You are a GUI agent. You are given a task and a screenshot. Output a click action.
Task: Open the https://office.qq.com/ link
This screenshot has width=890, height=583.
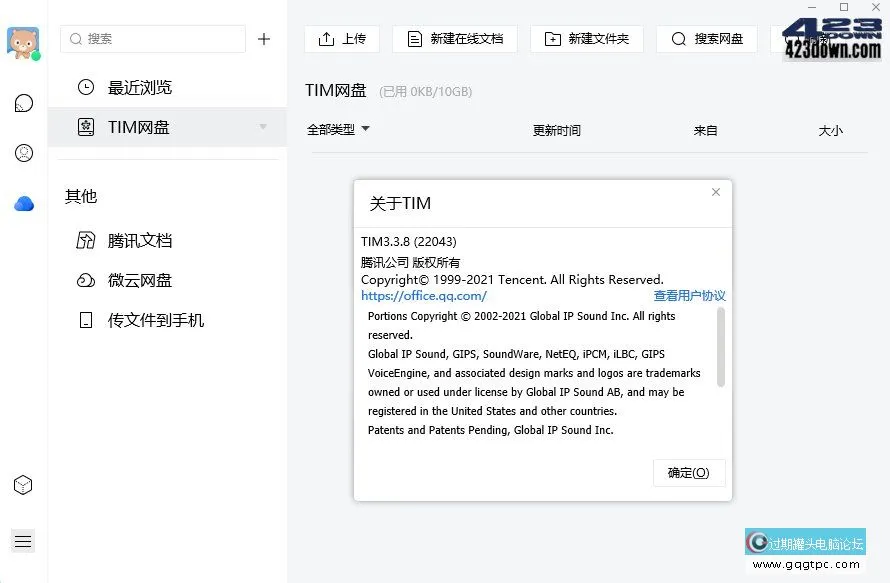point(424,296)
